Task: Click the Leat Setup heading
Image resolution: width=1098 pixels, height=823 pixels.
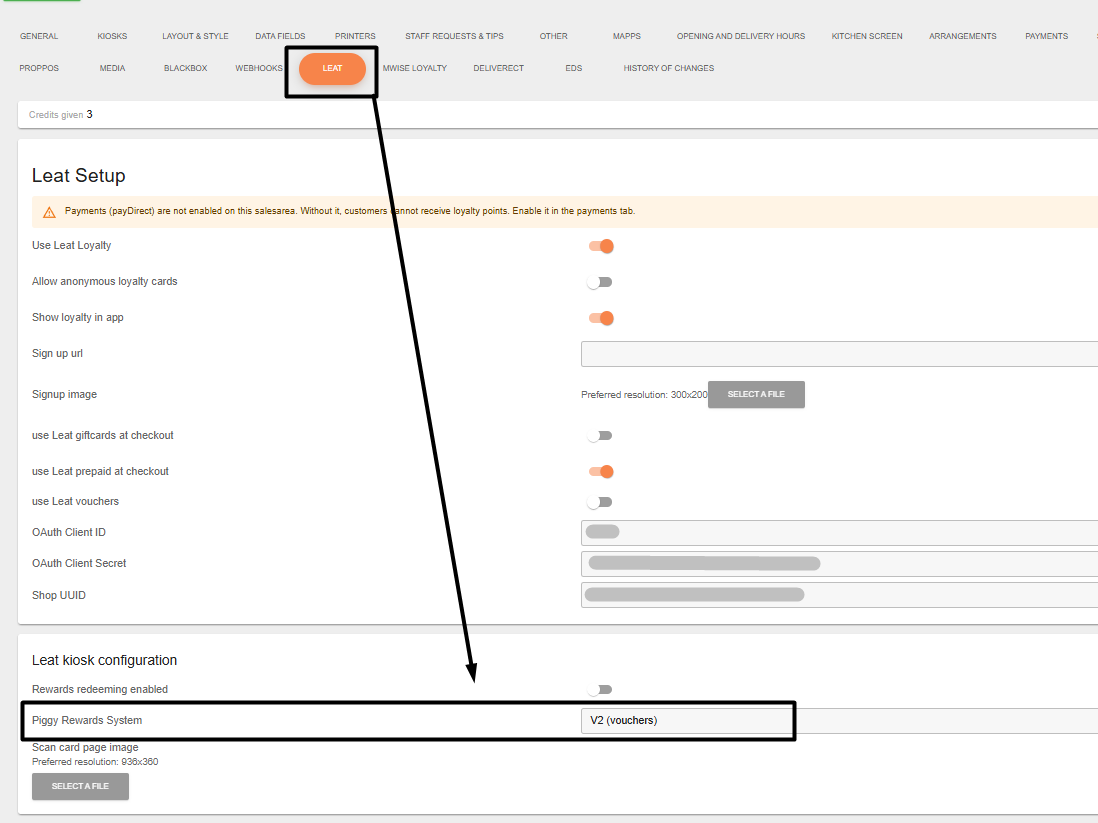Action: [78, 176]
